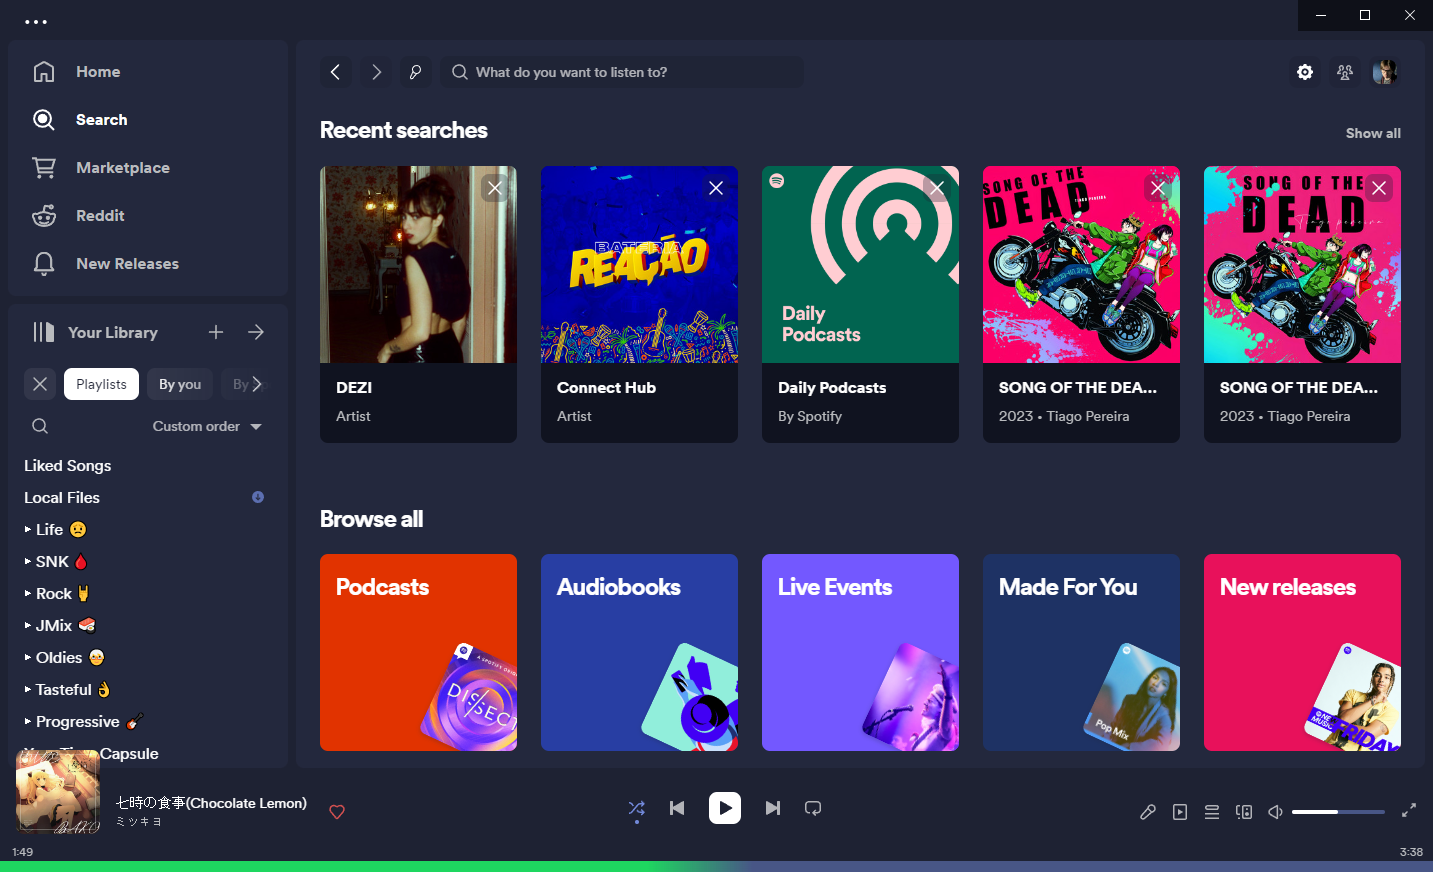This screenshot has height=872, width=1433.
Task: Collapse Your Library using its header icon
Action: pyautogui.click(x=44, y=332)
